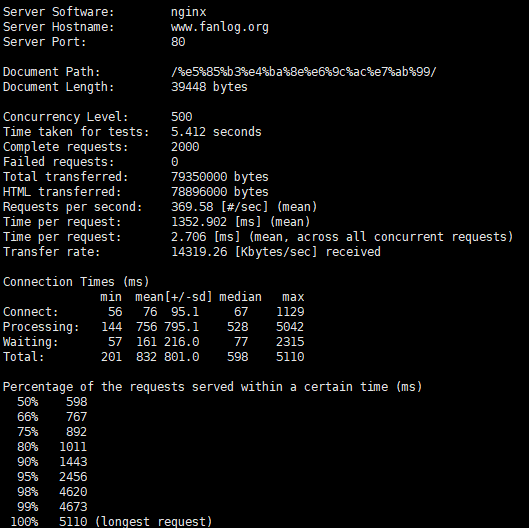Click the time taken 5.412 seconds
This screenshot has height=528, width=529.
216,132
